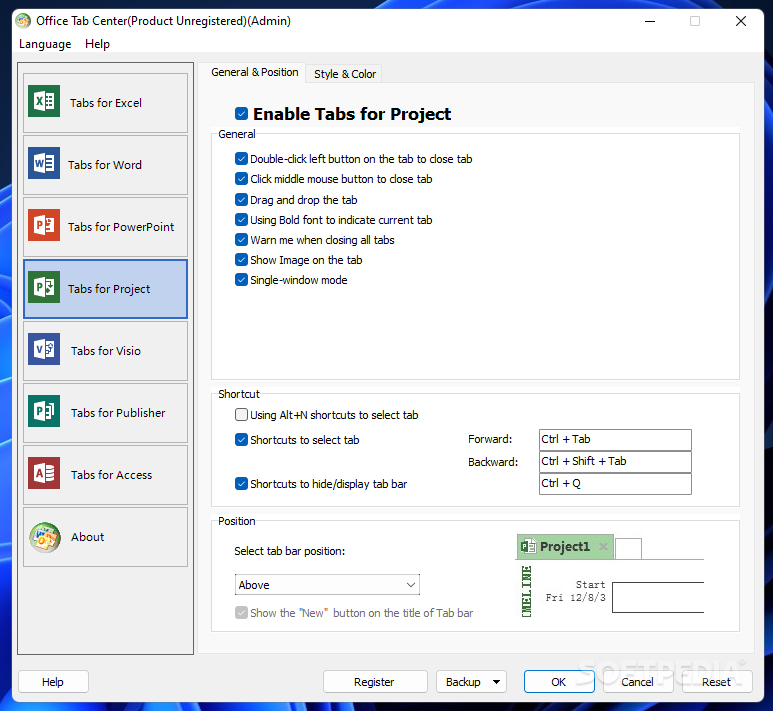This screenshot has height=711, width=773.
Task: Confirm settings with OK button
Action: click(x=559, y=682)
